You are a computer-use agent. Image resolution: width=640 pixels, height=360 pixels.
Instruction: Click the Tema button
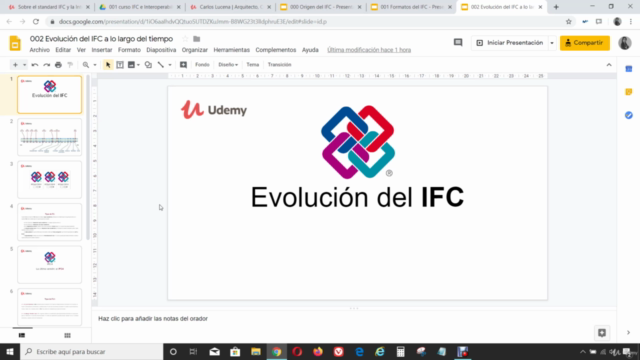click(x=253, y=64)
